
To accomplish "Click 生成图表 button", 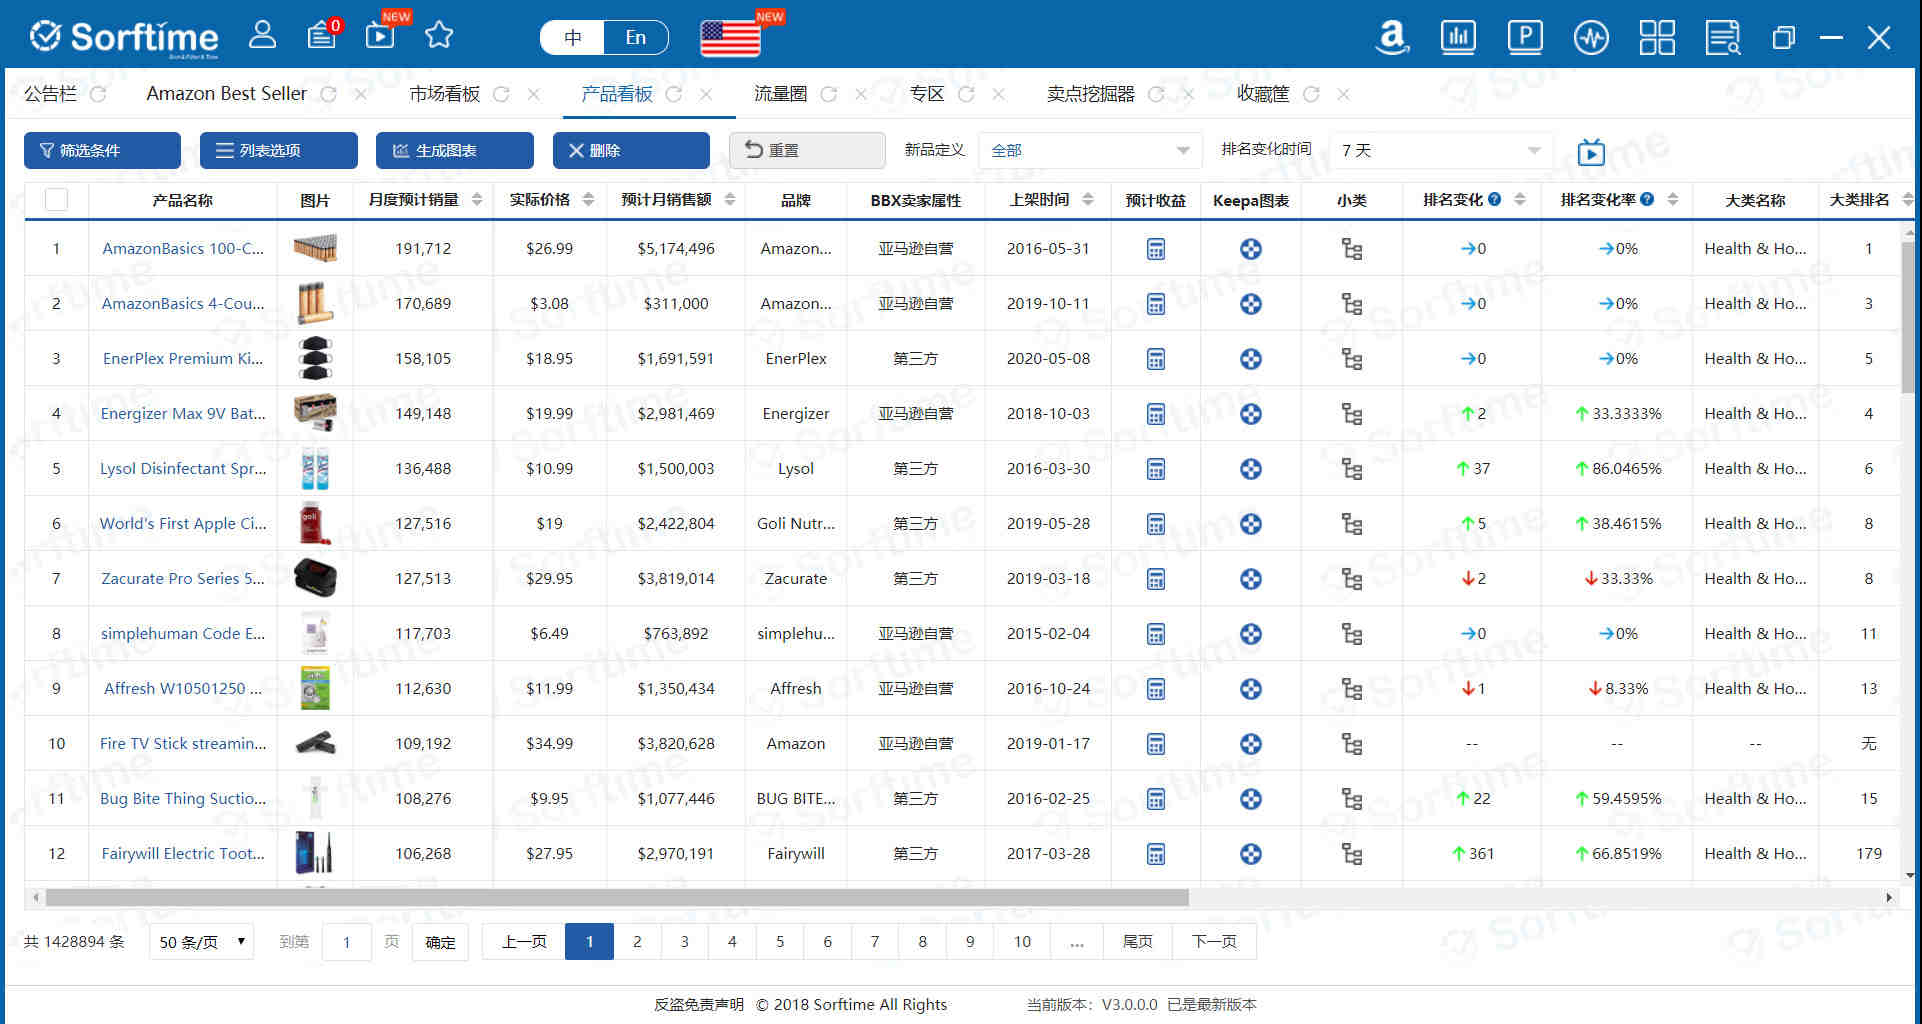I will [455, 151].
